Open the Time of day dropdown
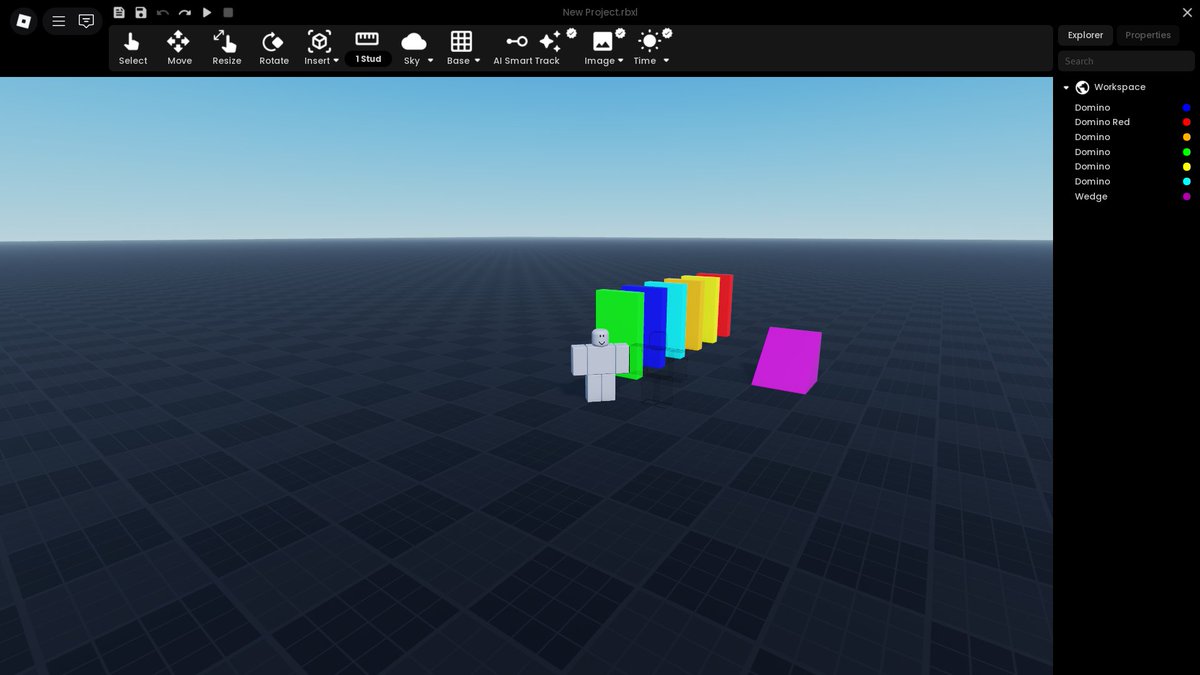This screenshot has width=1200, height=675. [x=651, y=48]
